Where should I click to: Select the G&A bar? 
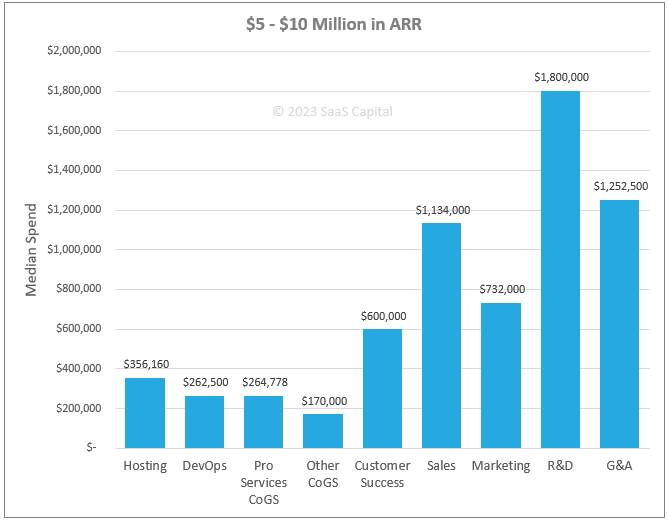(619, 324)
